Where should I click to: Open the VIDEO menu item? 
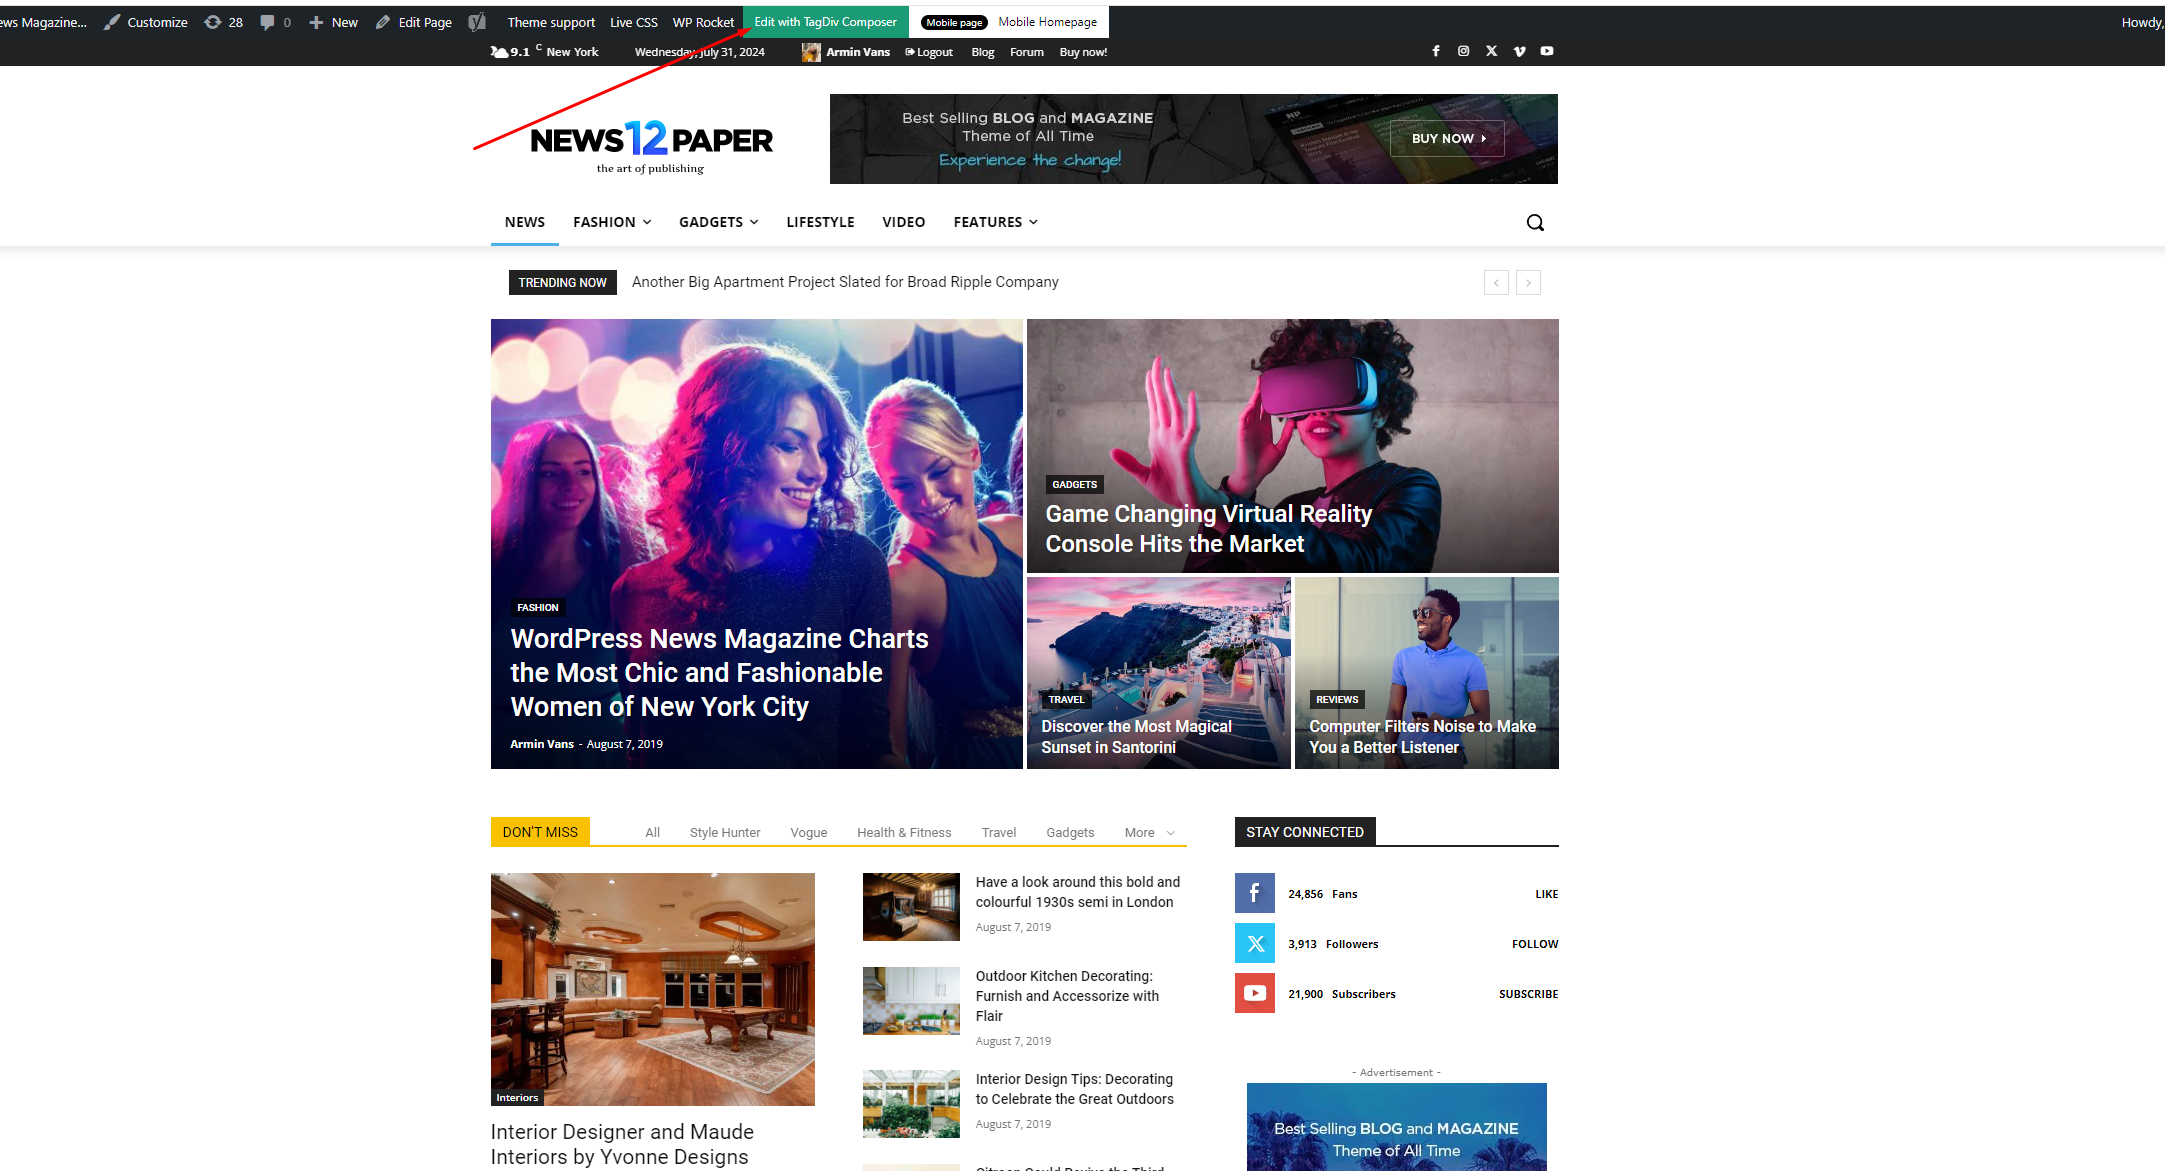tap(903, 222)
